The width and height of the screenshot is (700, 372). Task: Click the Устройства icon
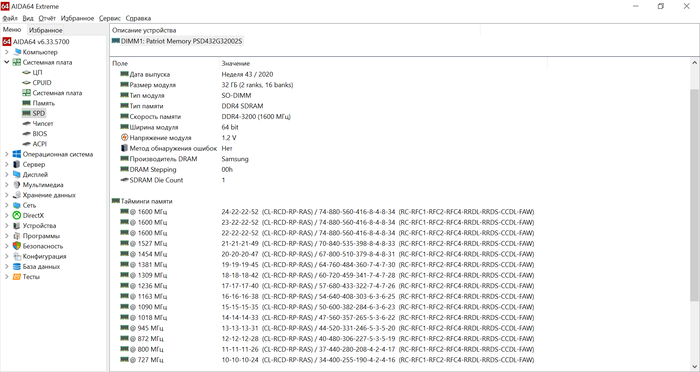click(17, 226)
